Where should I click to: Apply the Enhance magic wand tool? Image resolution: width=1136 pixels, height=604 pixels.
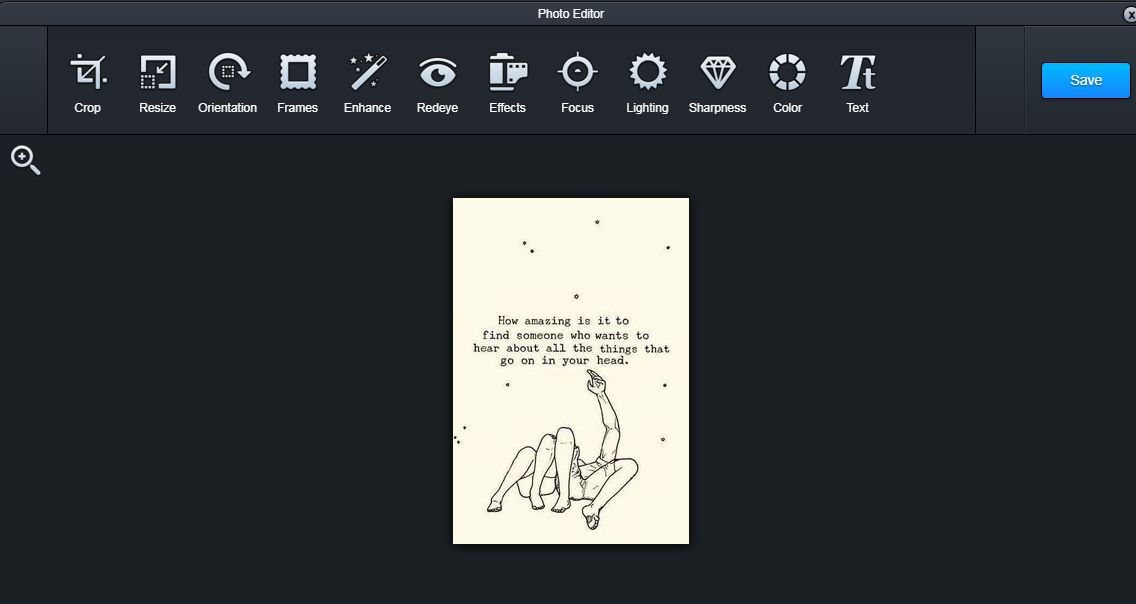(x=367, y=72)
